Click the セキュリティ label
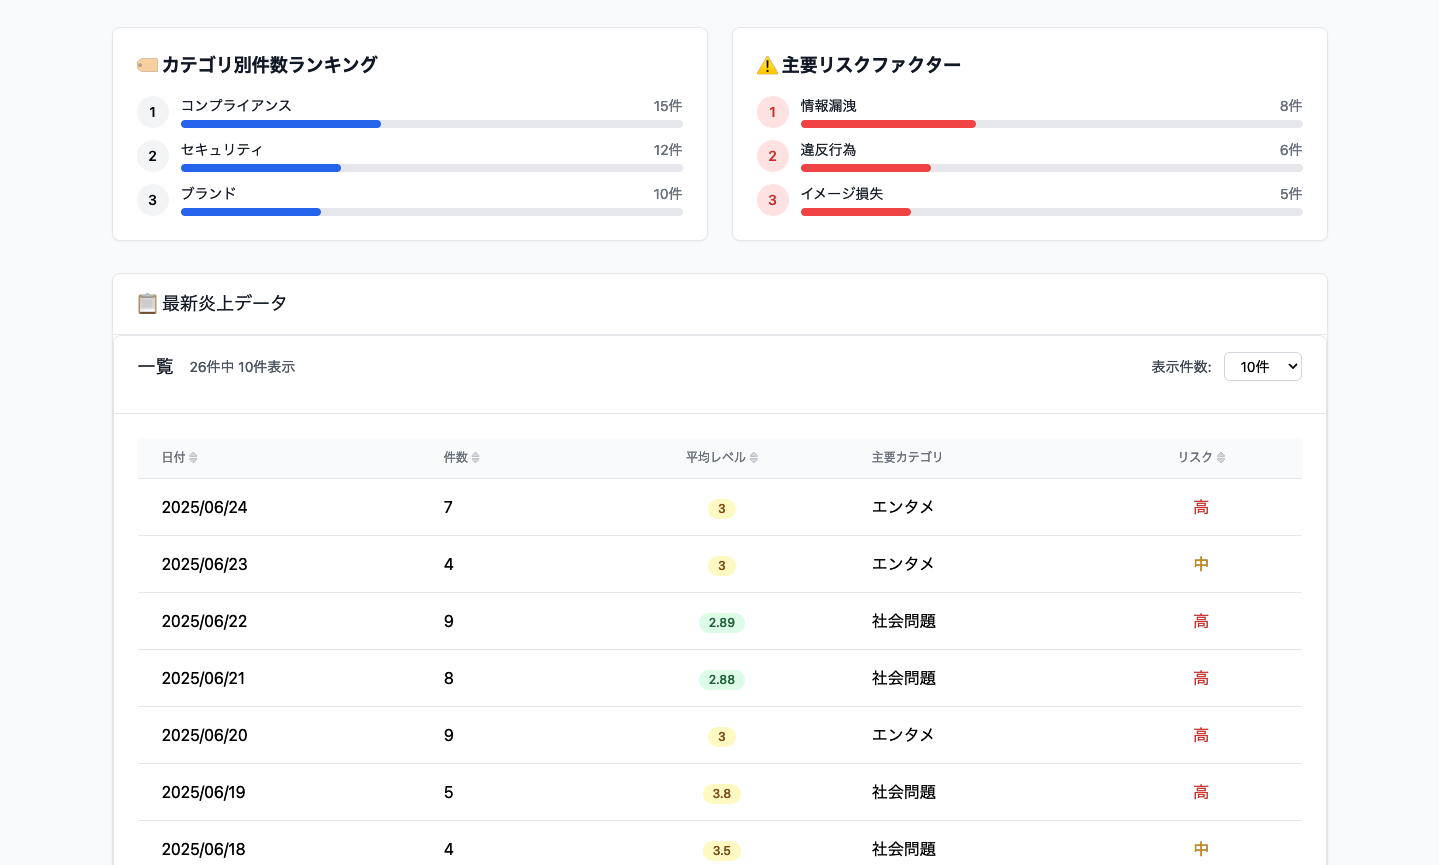The width and height of the screenshot is (1439, 865). point(222,150)
